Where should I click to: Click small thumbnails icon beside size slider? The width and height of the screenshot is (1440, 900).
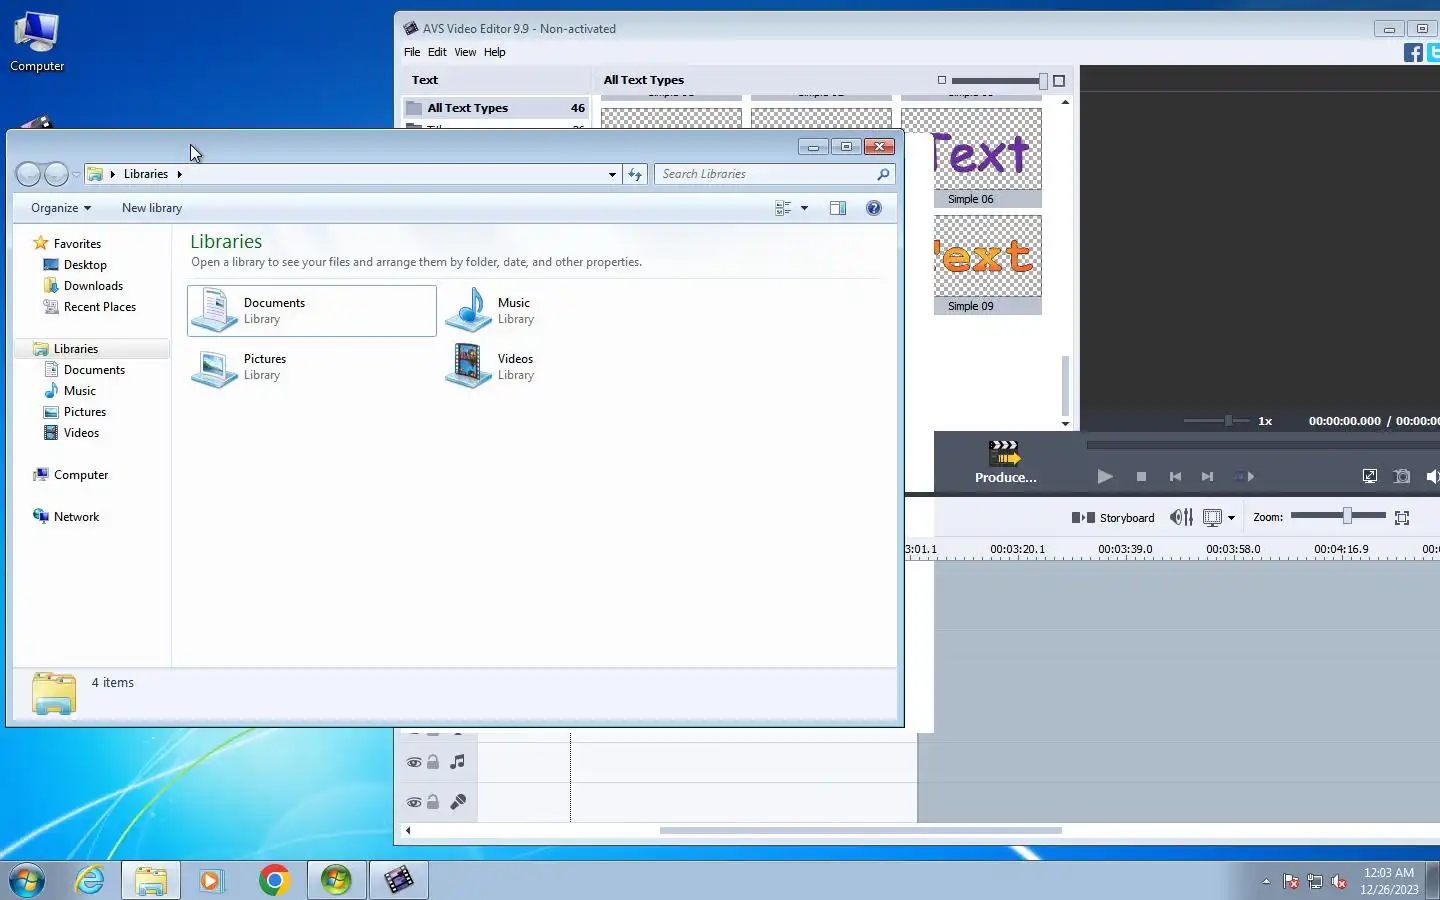tap(941, 80)
